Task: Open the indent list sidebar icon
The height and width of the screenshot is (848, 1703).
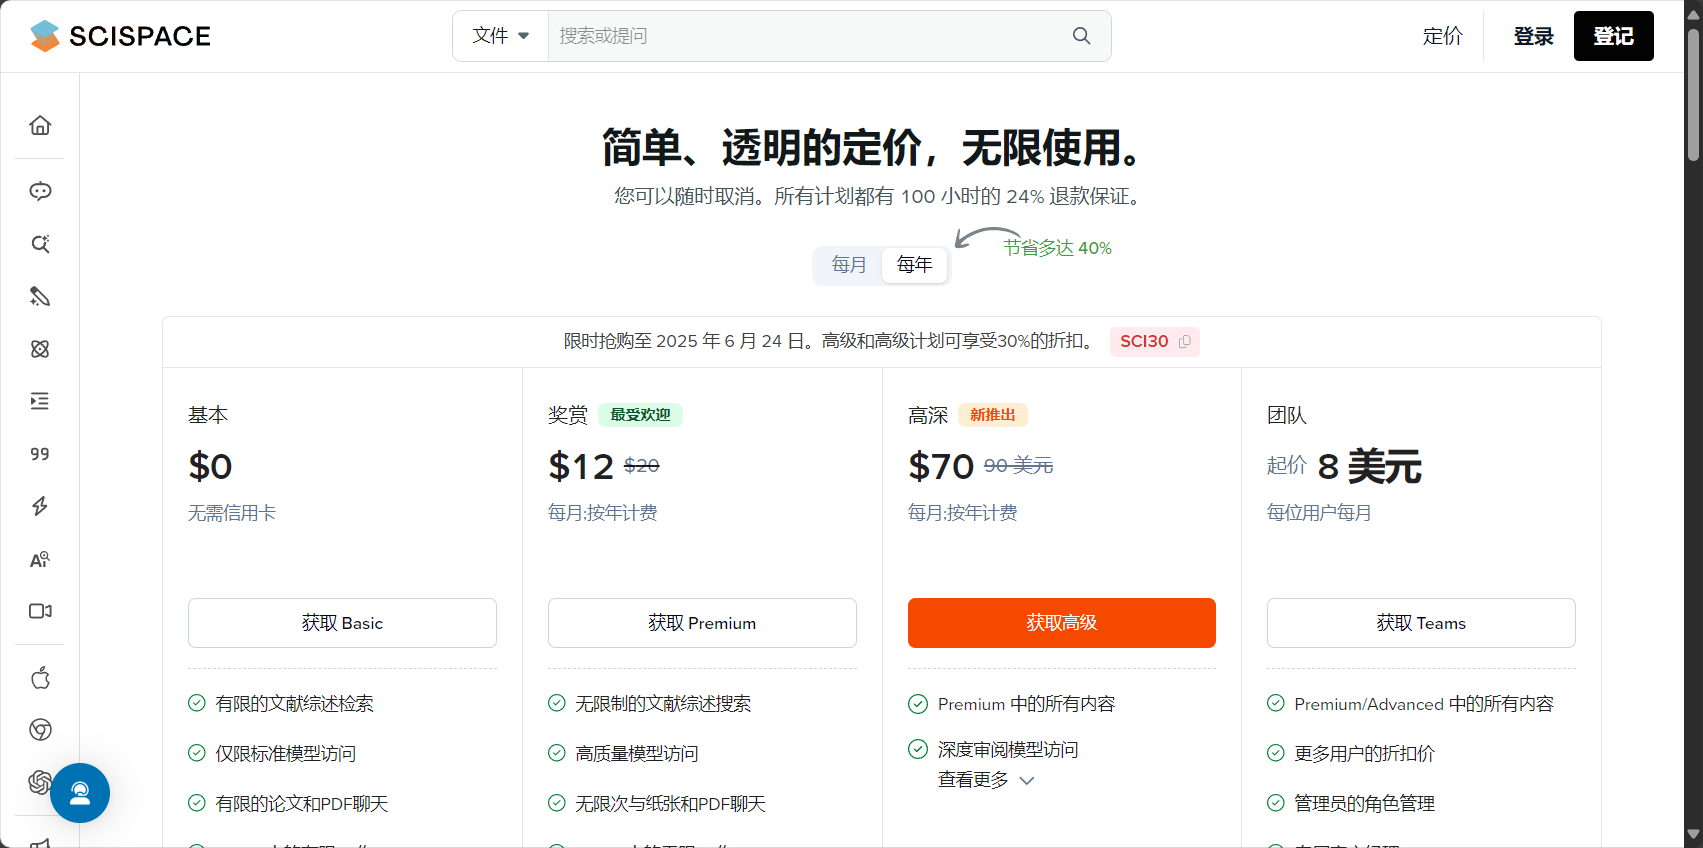Action: 40,401
